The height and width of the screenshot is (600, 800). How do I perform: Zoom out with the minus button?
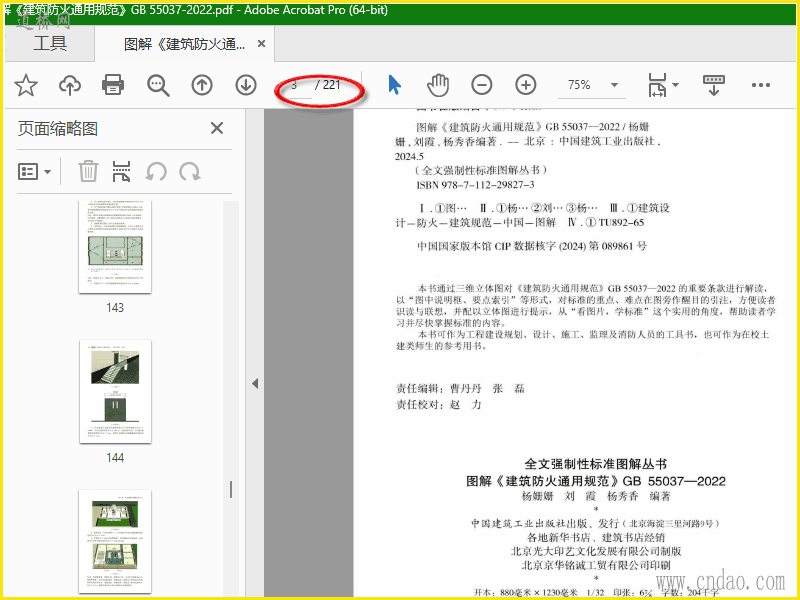point(482,85)
